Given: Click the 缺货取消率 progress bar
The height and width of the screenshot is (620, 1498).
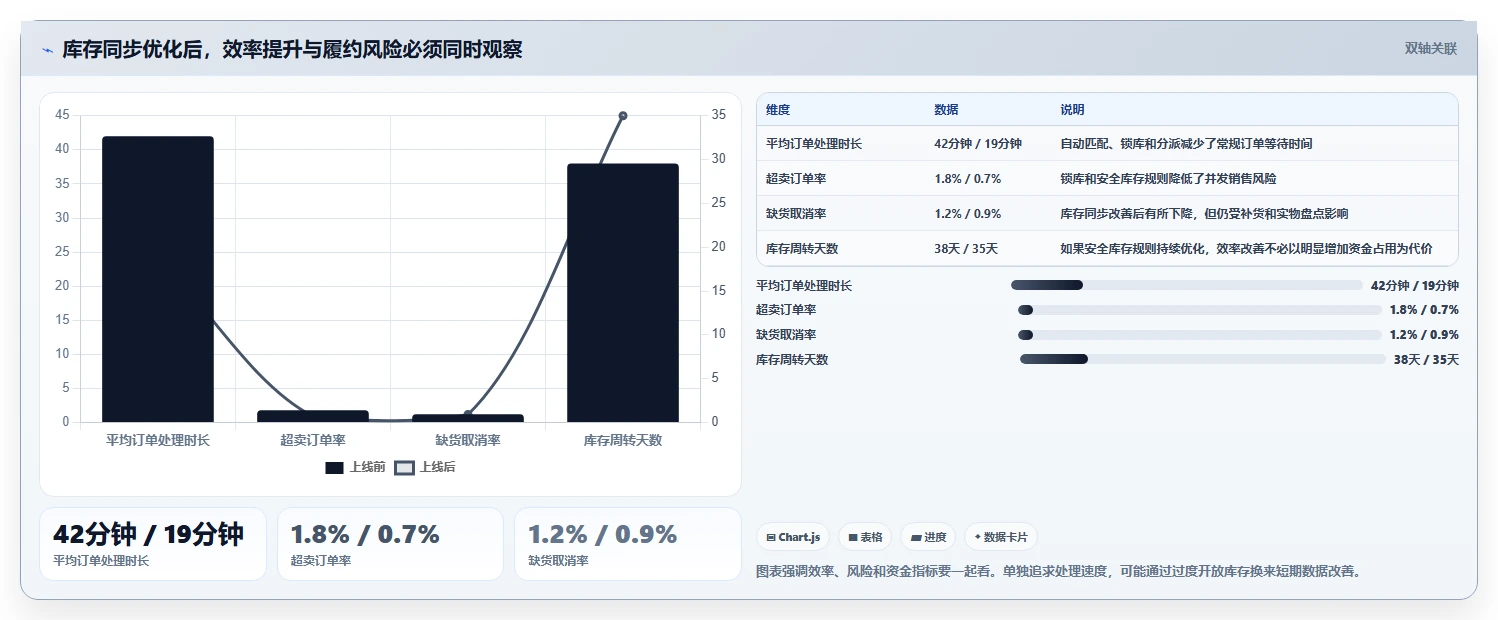Looking at the screenshot, I should (1199, 334).
